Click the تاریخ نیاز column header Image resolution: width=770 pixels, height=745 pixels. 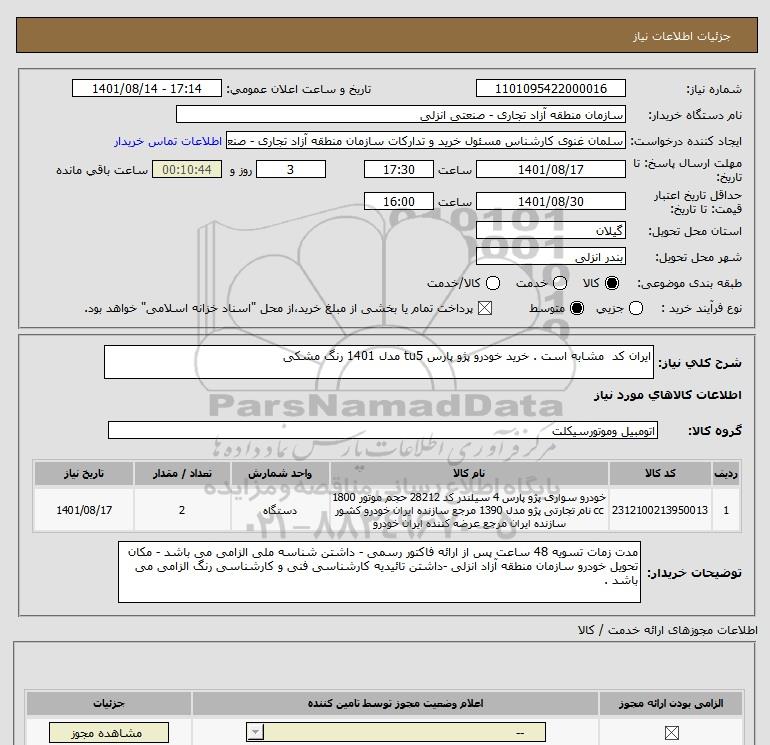(84, 473)
